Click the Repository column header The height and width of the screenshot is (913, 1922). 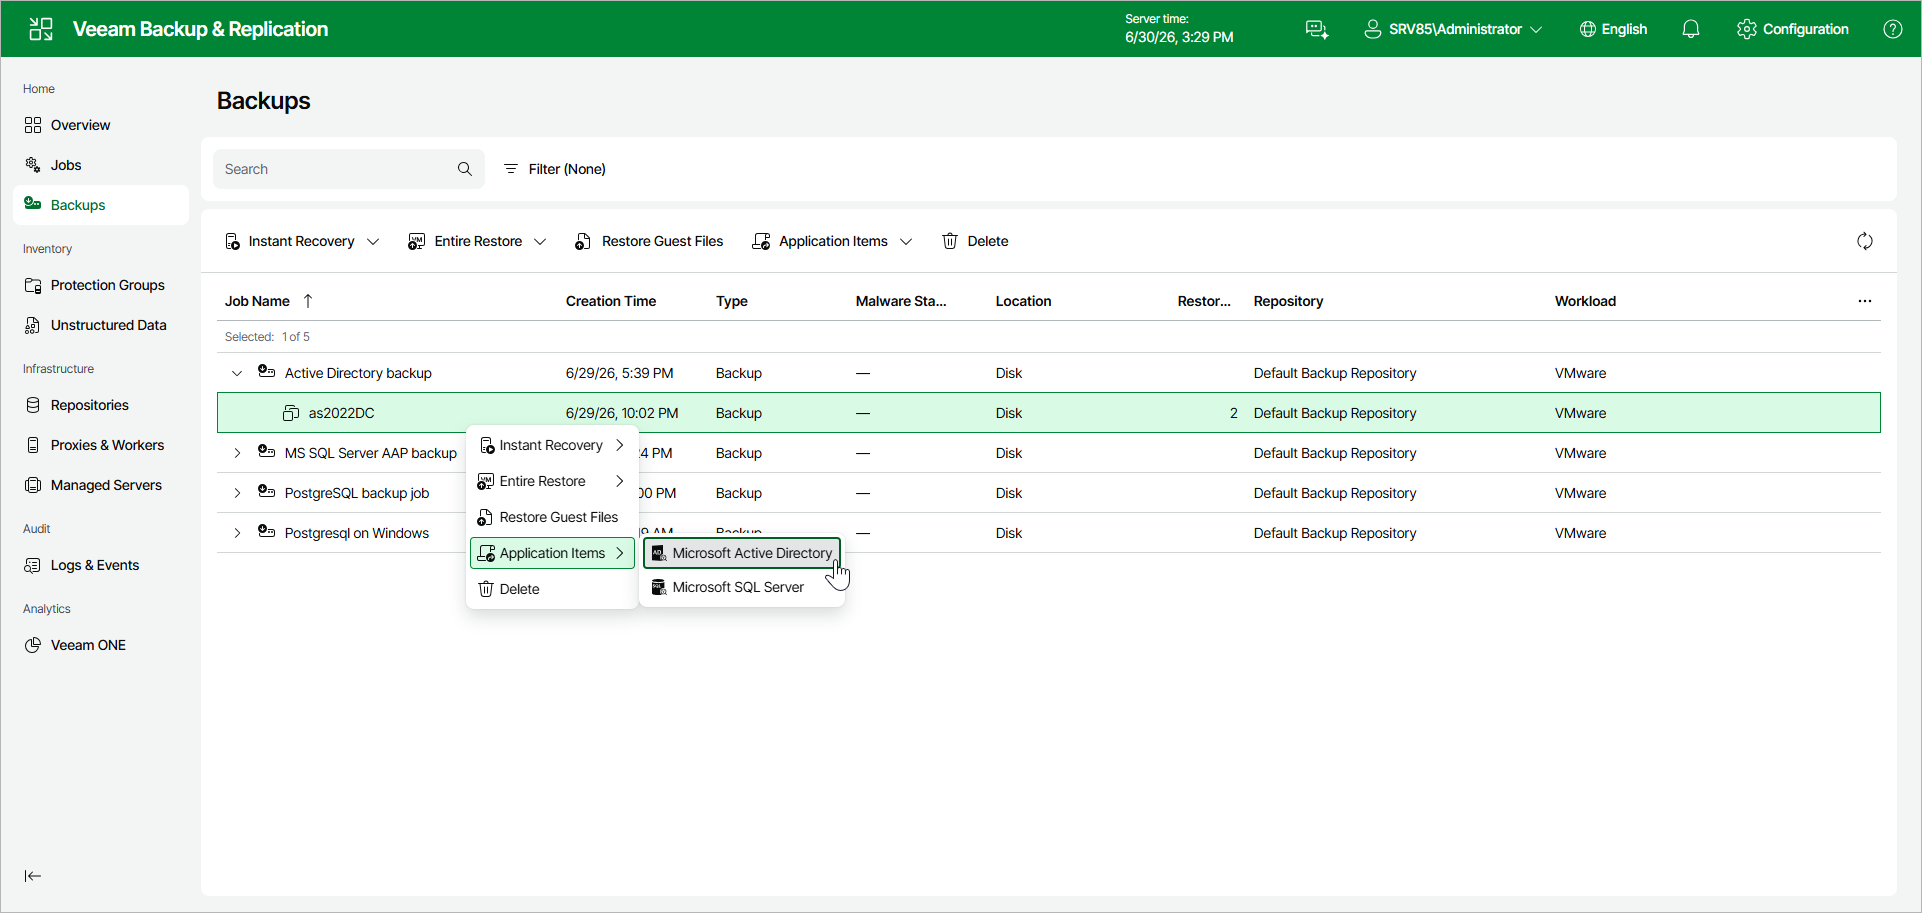(1288, 301)
